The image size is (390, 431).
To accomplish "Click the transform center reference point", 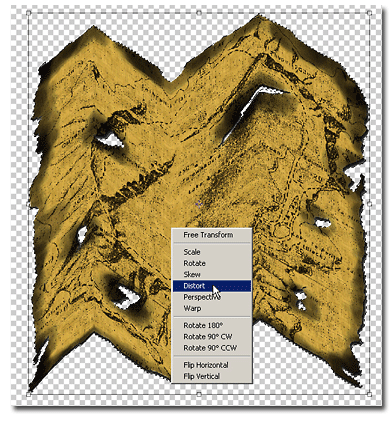I will coord(199,204).
